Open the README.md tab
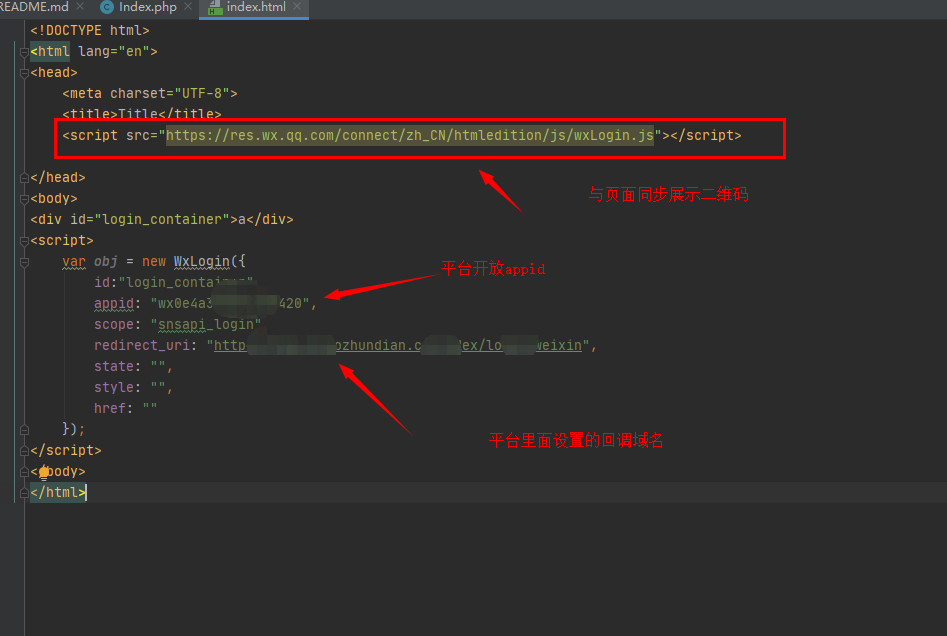Image resolution: width=947 pixels, height=636 pixels. 34,7
